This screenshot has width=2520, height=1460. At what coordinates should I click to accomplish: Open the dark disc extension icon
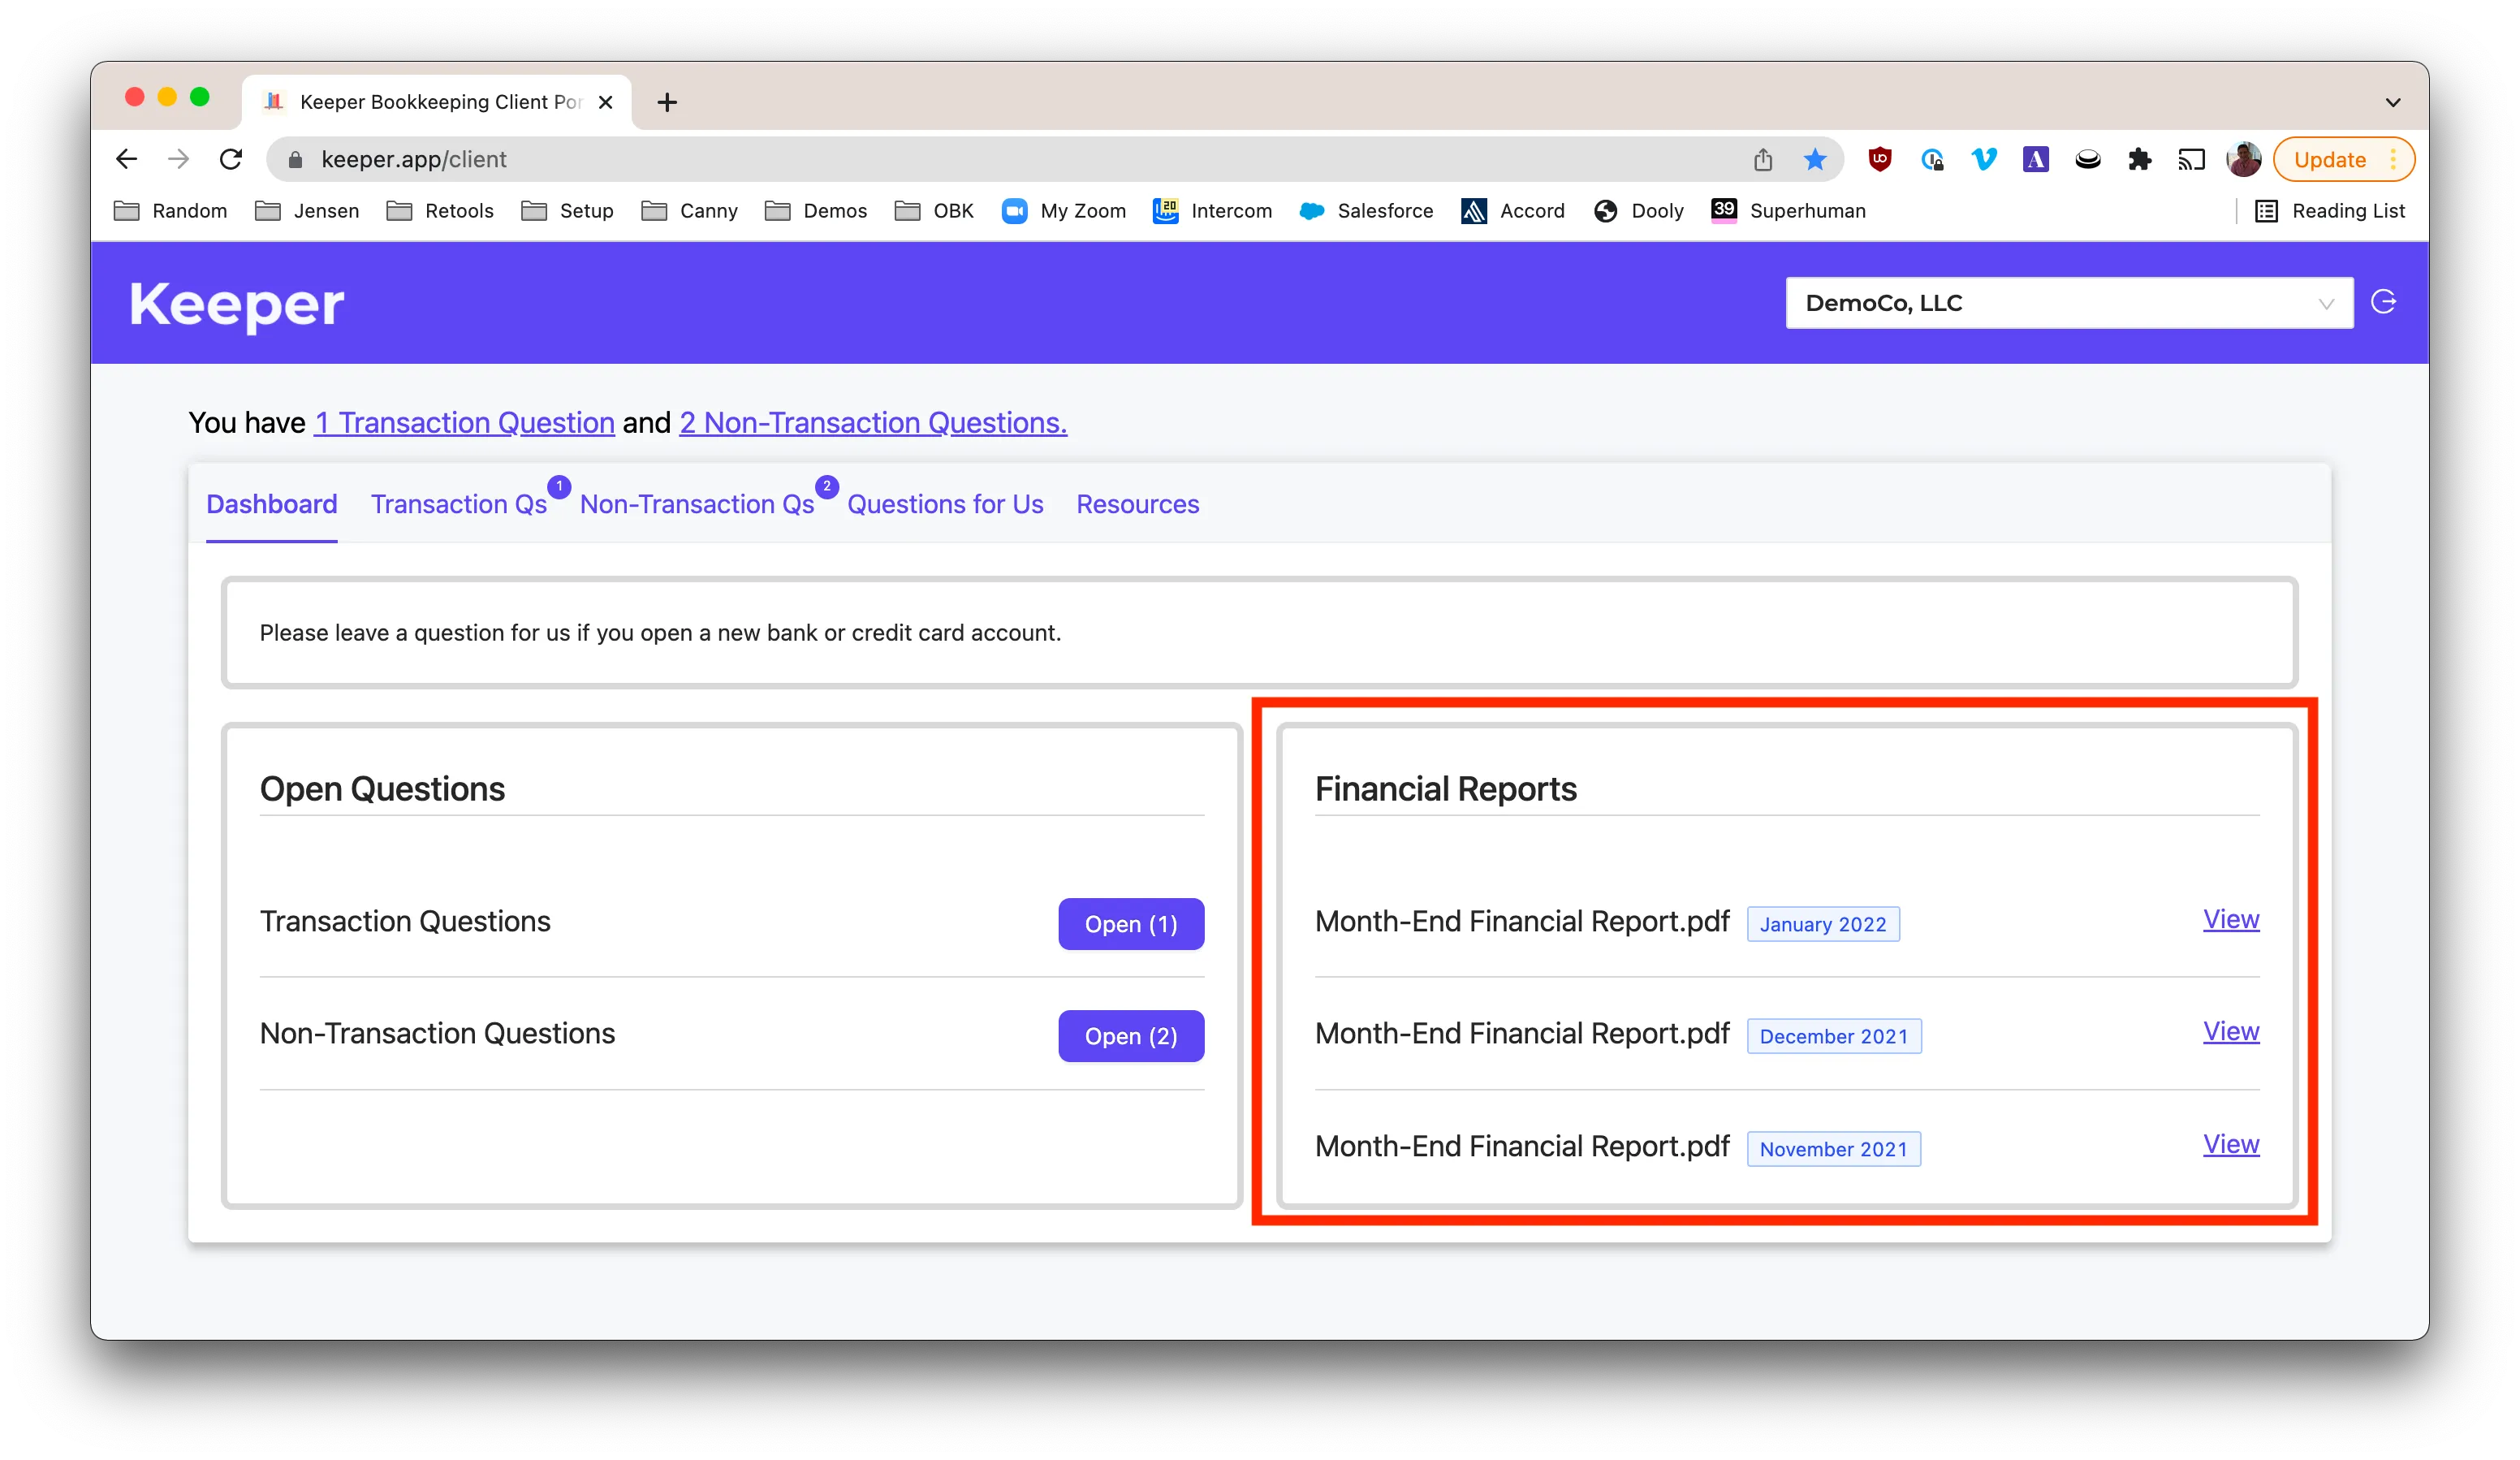click(x=2087, y=159)
